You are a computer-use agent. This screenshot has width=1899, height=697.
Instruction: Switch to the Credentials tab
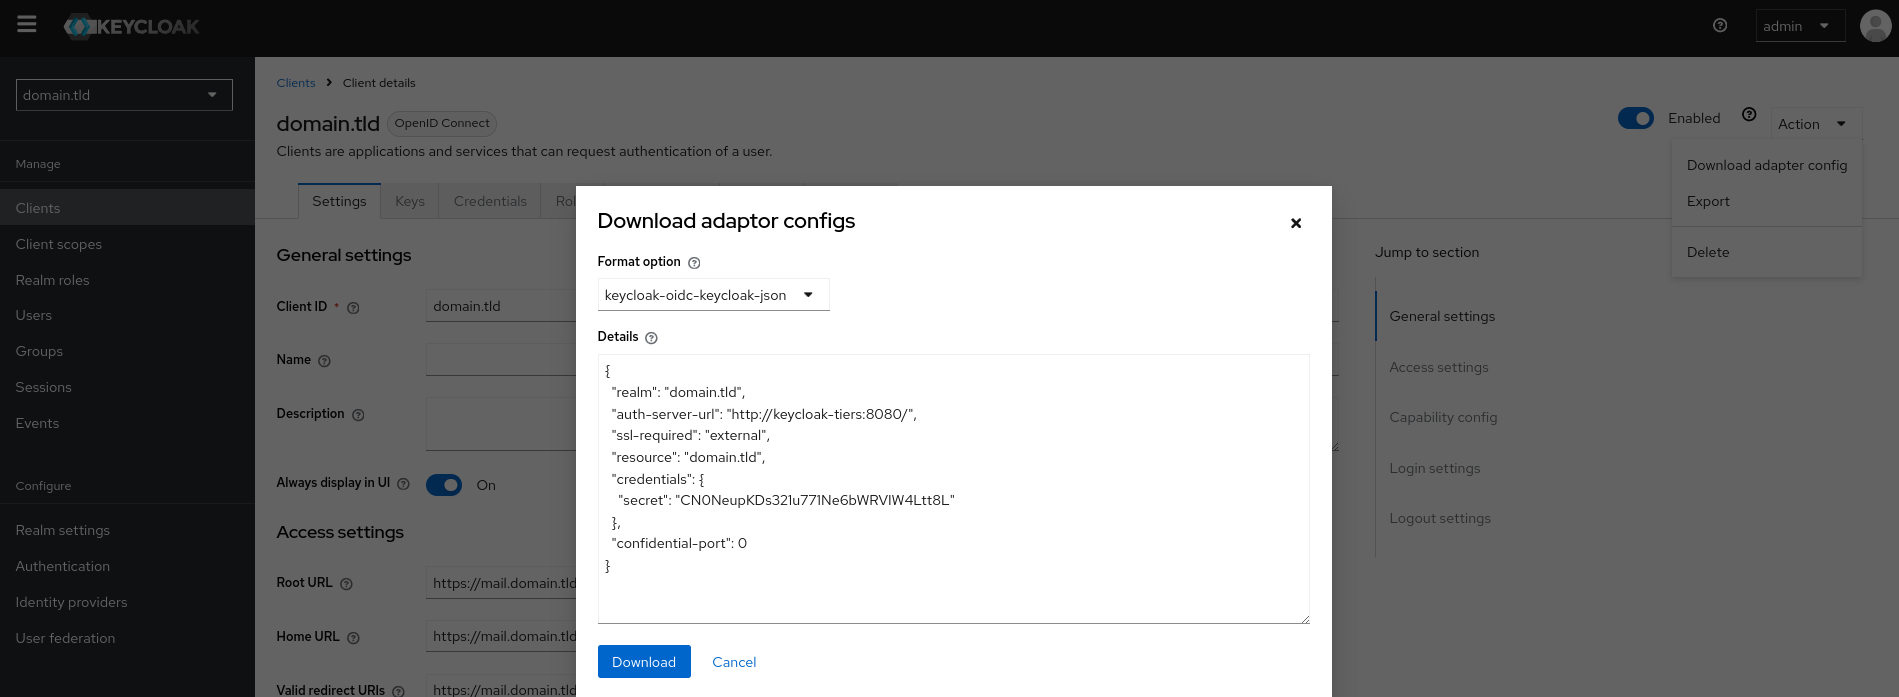[x=489, y=201]
